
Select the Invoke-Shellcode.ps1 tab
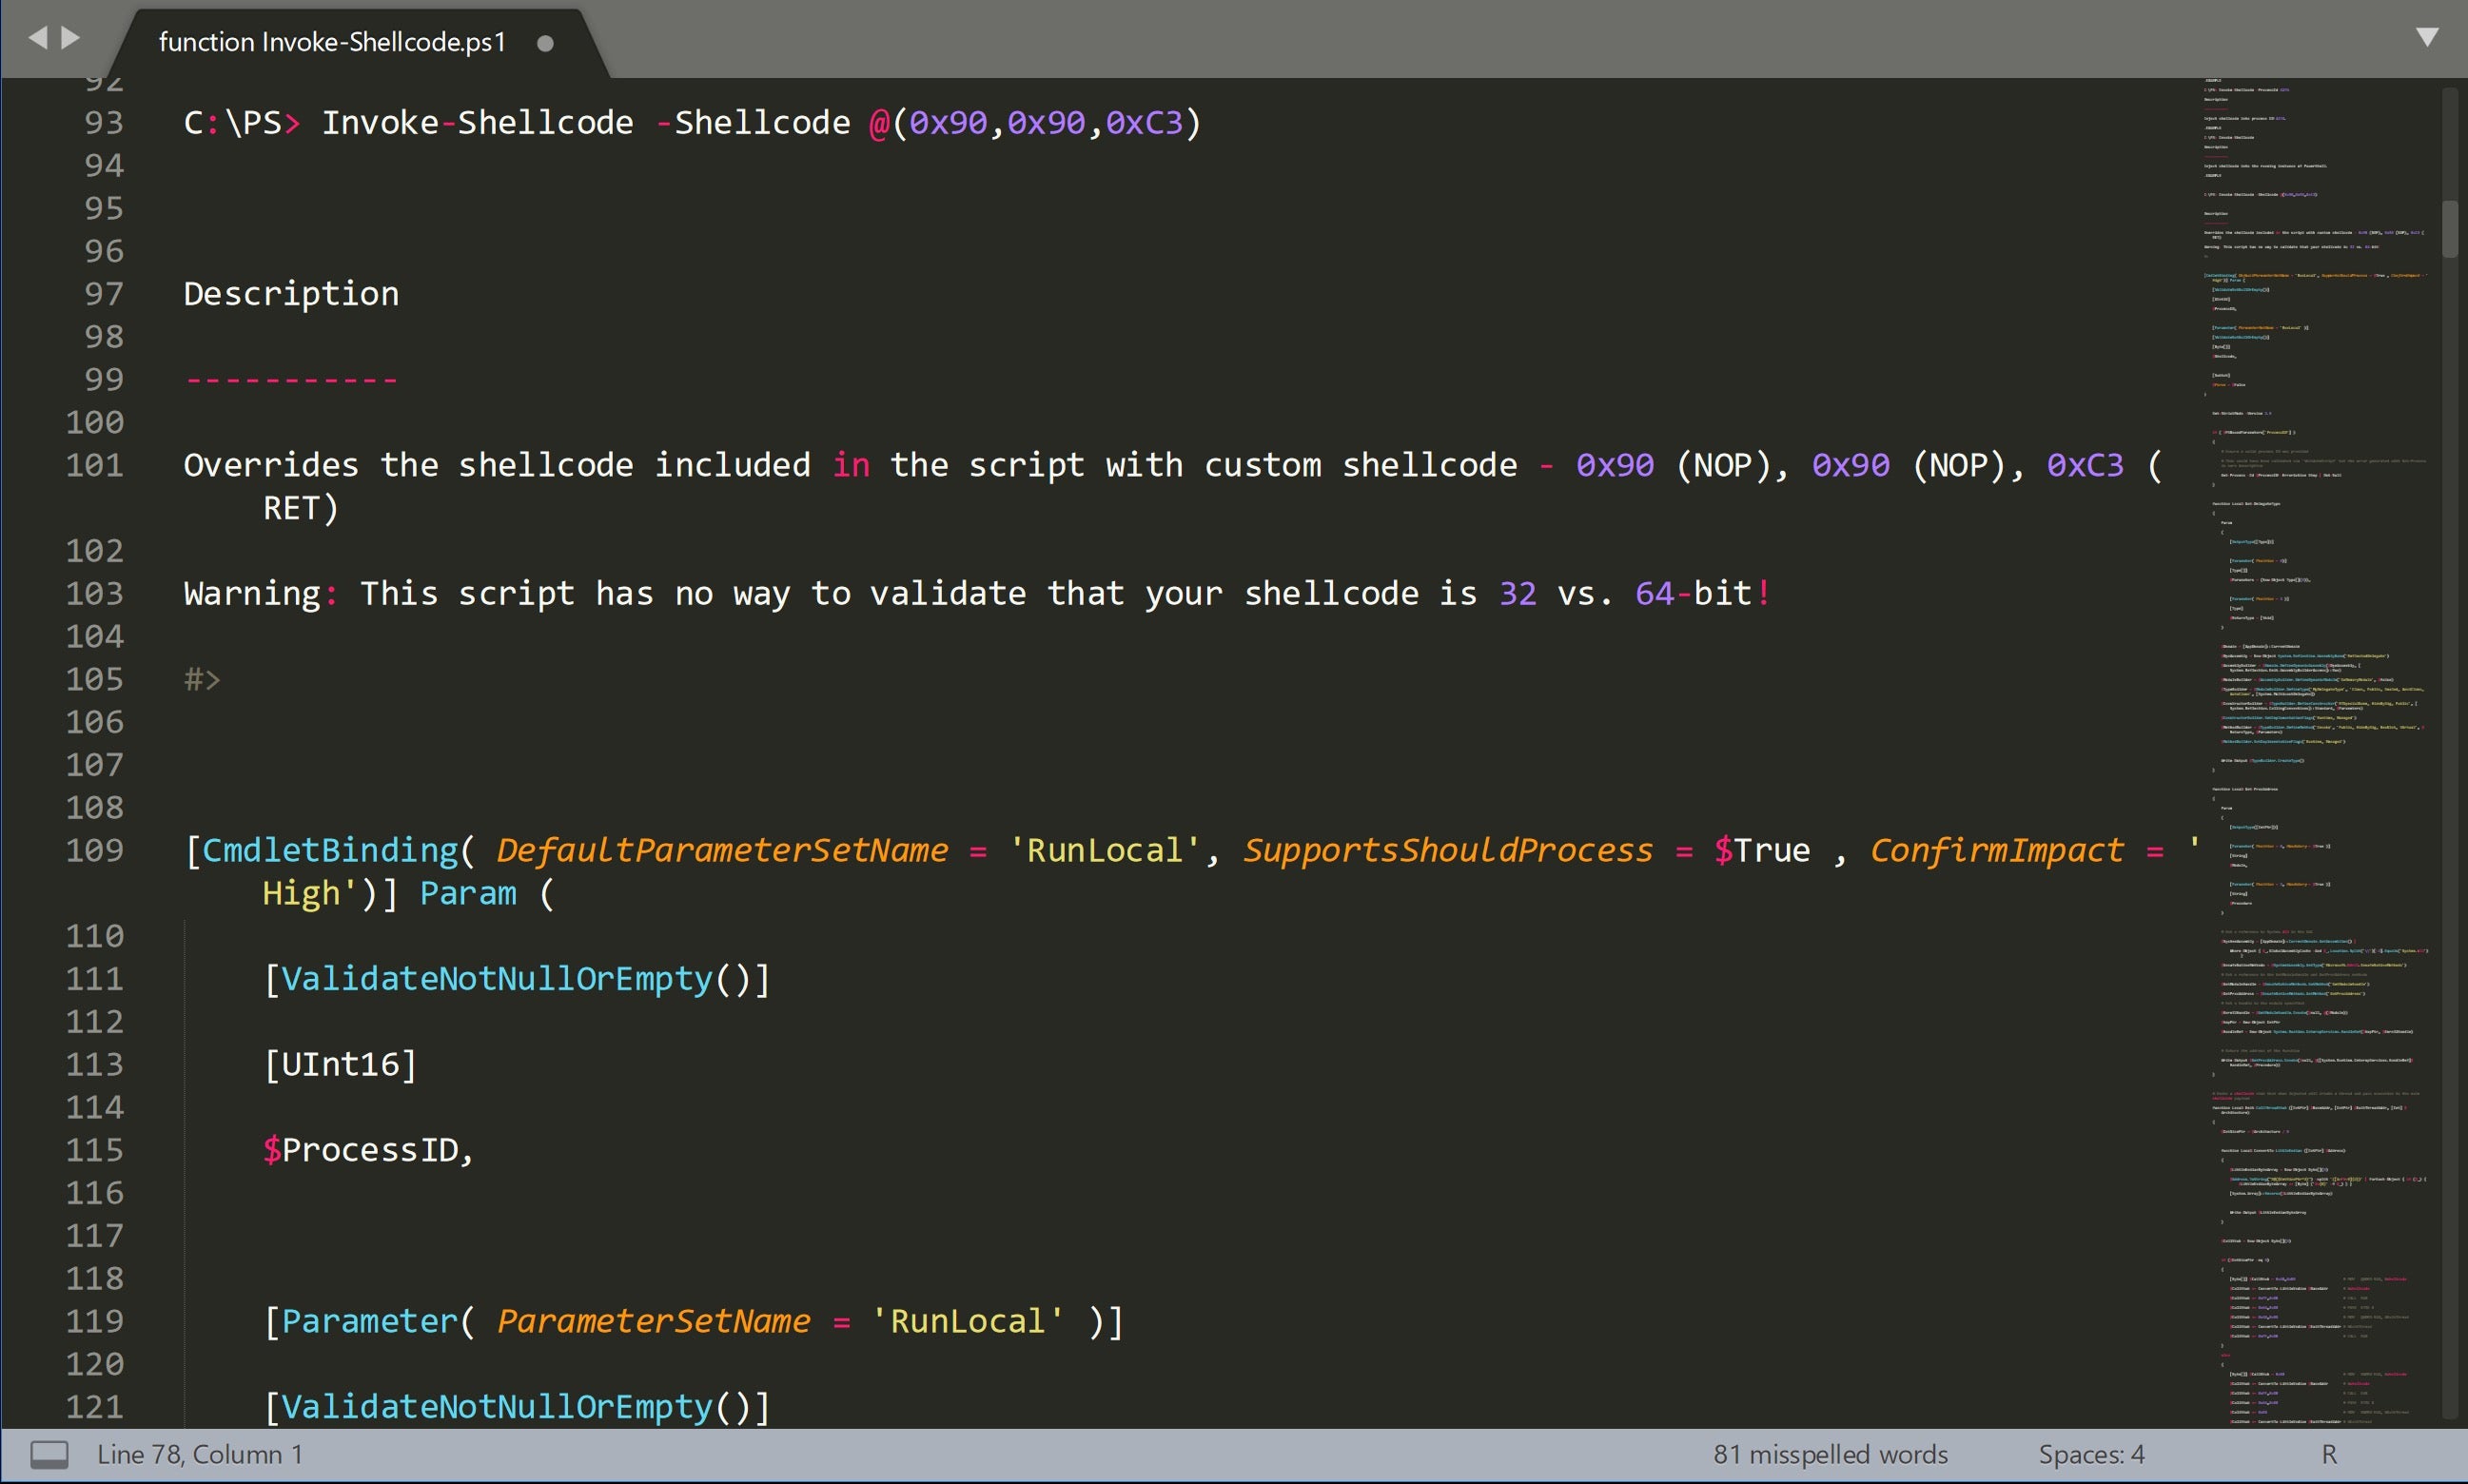(332, 42)
